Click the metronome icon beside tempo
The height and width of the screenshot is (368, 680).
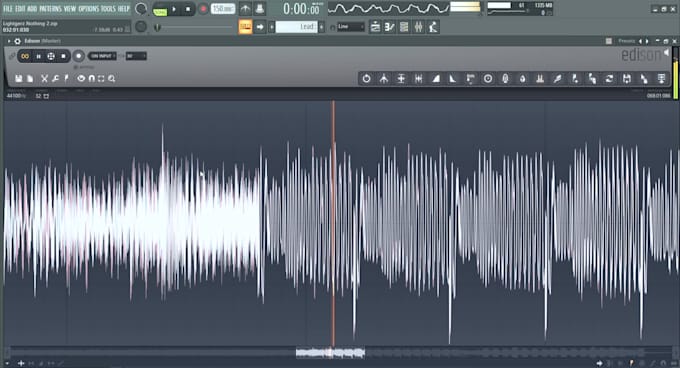[x=245, y=9]
